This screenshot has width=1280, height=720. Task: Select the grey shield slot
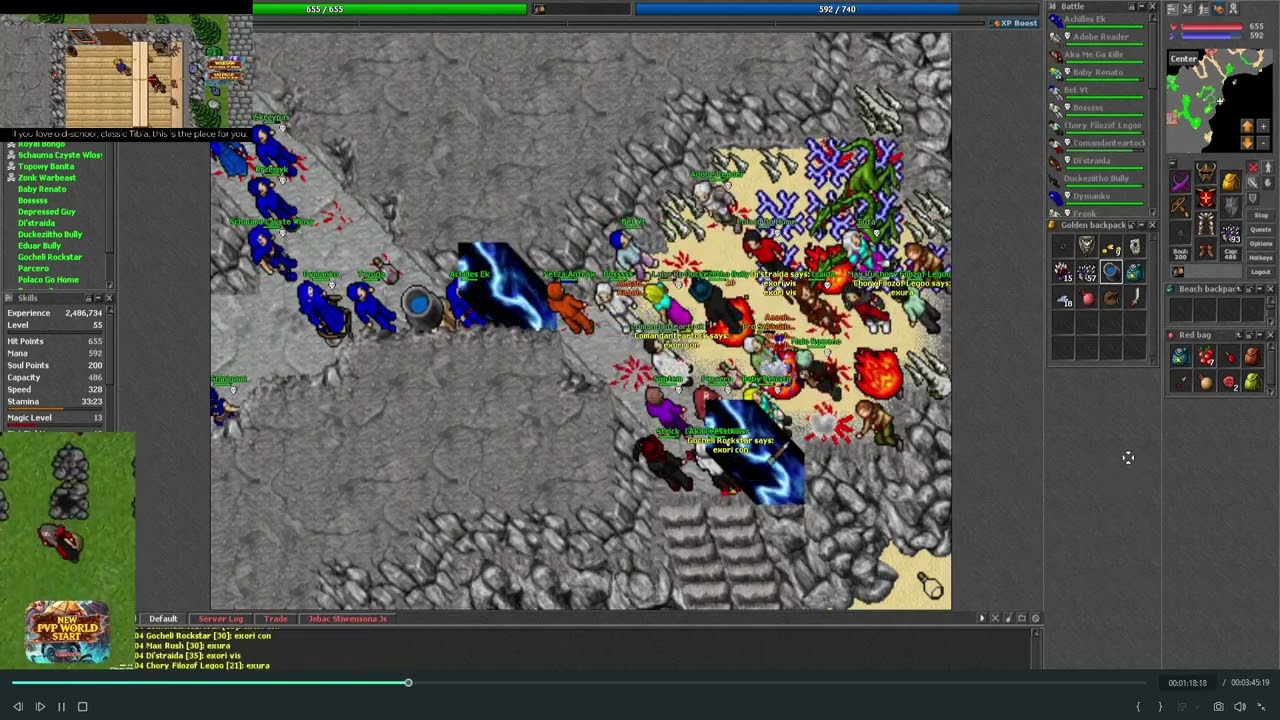coord(1231,205)
